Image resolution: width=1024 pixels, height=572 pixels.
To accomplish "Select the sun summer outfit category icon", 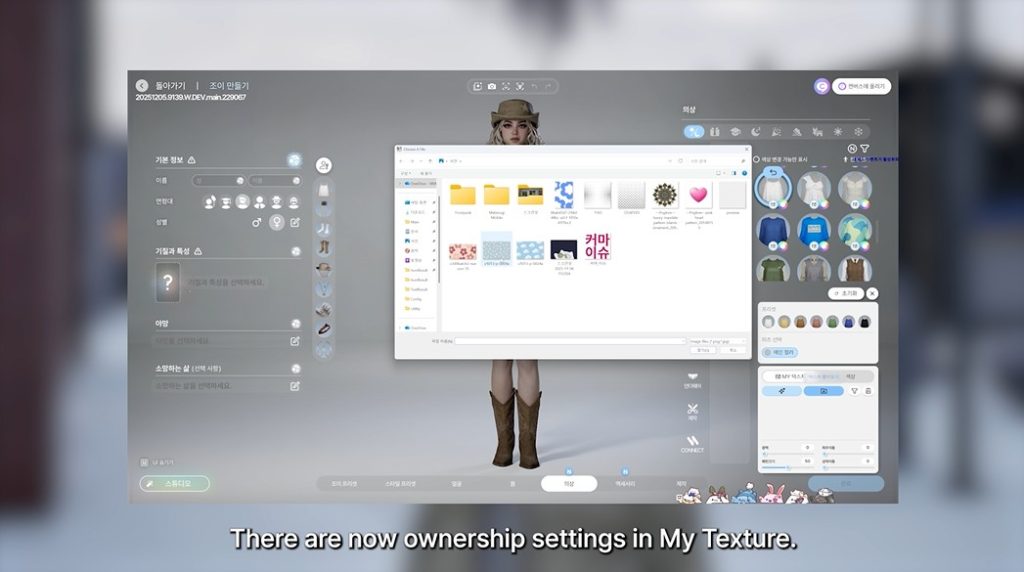I will click(x=838, y=132).
